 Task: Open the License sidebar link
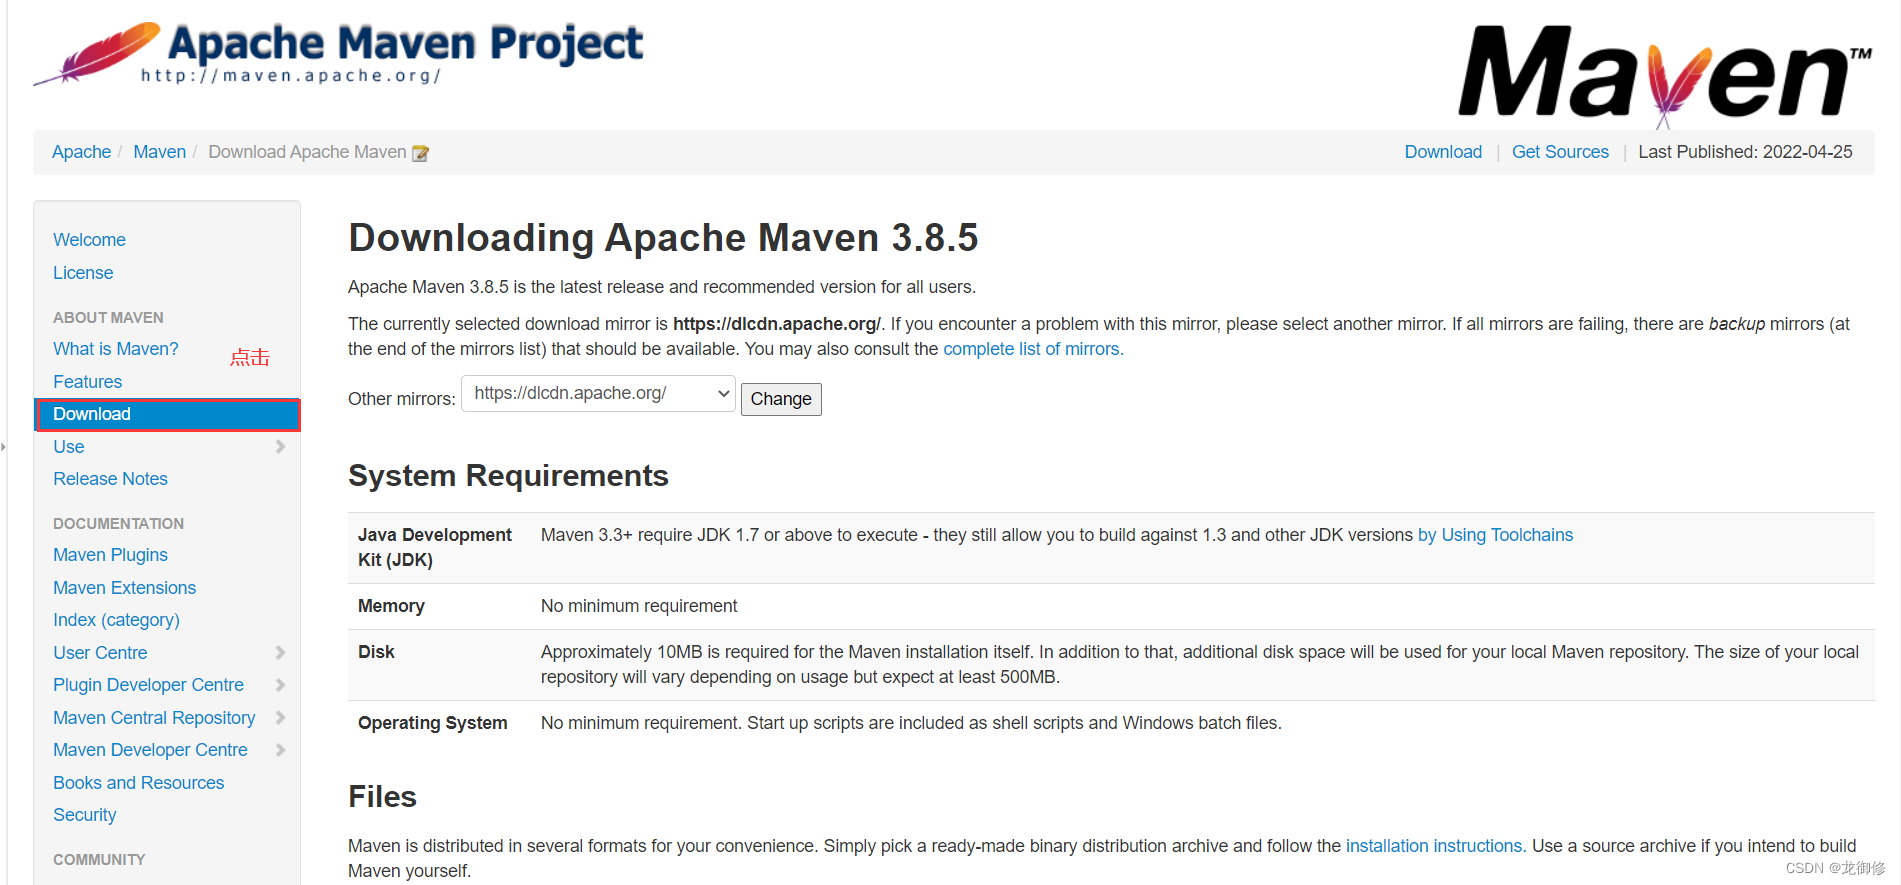[x=83, y=273]
